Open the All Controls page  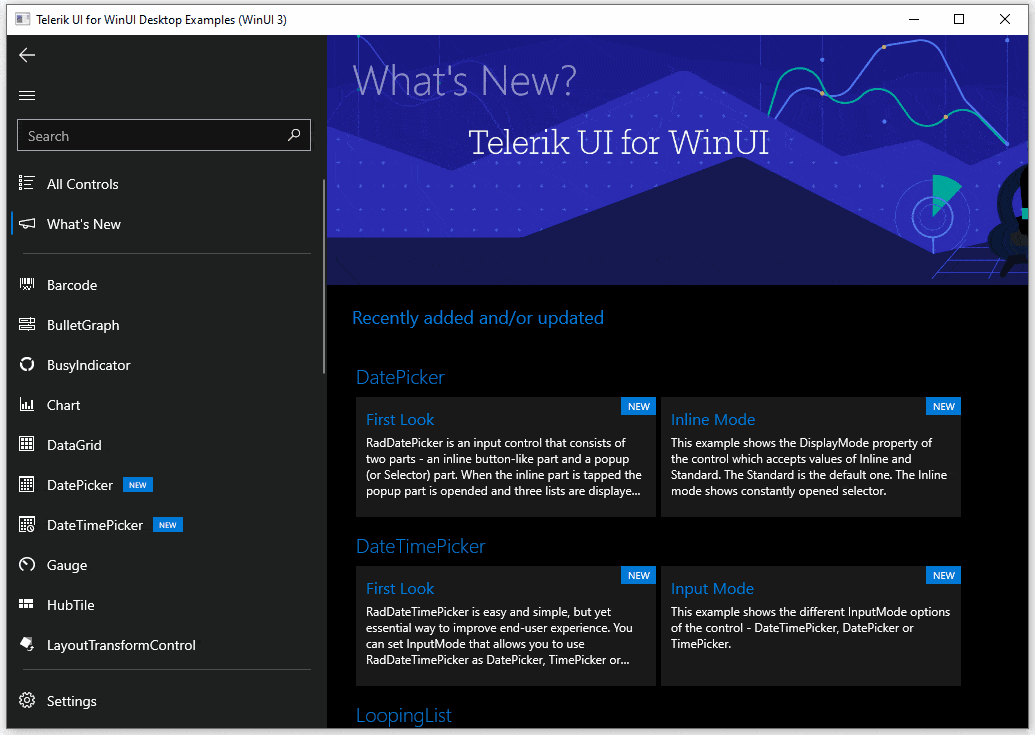[83, 184]
